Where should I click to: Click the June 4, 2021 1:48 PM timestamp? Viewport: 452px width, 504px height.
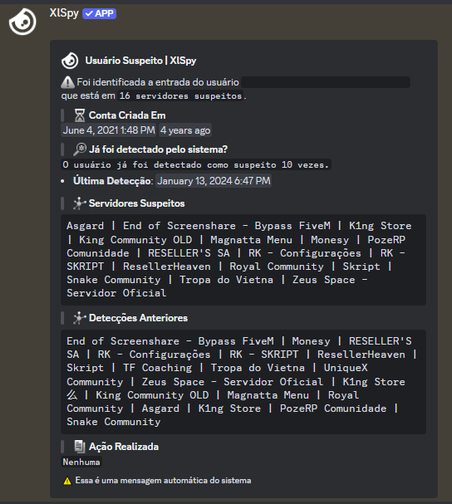[109, 130]
